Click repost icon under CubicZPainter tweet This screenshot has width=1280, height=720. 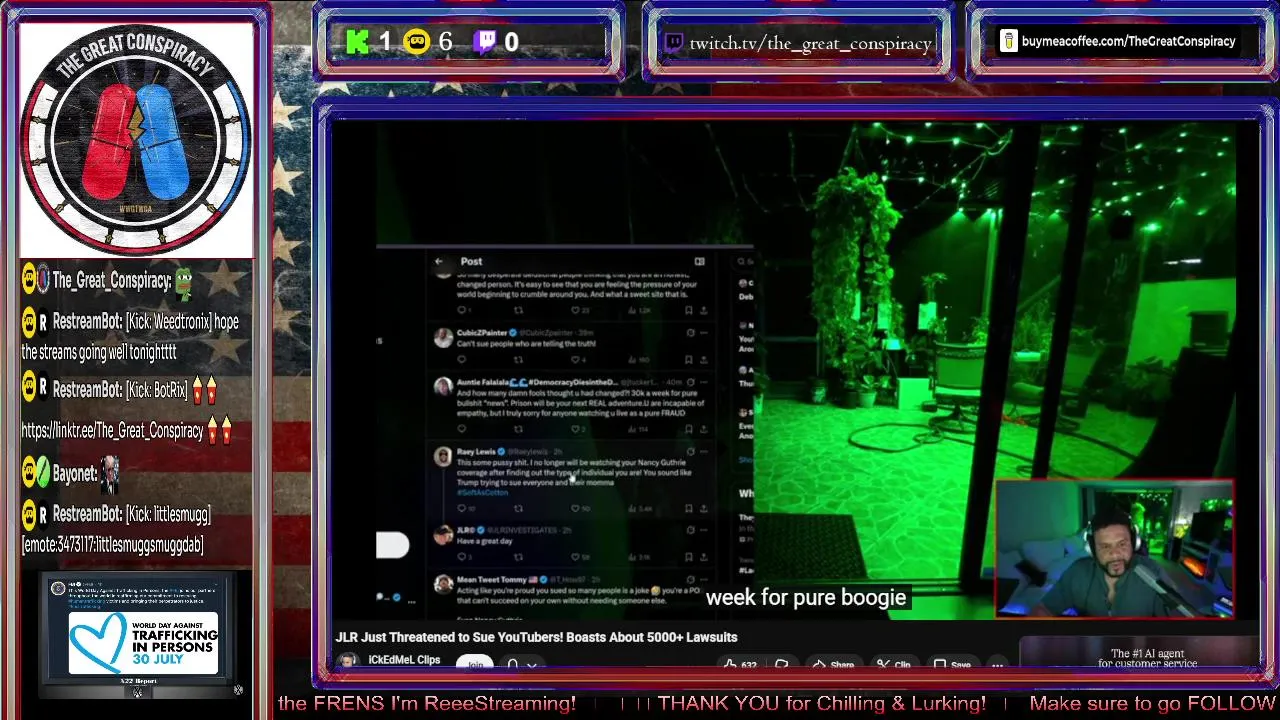(x=518, y=359)
